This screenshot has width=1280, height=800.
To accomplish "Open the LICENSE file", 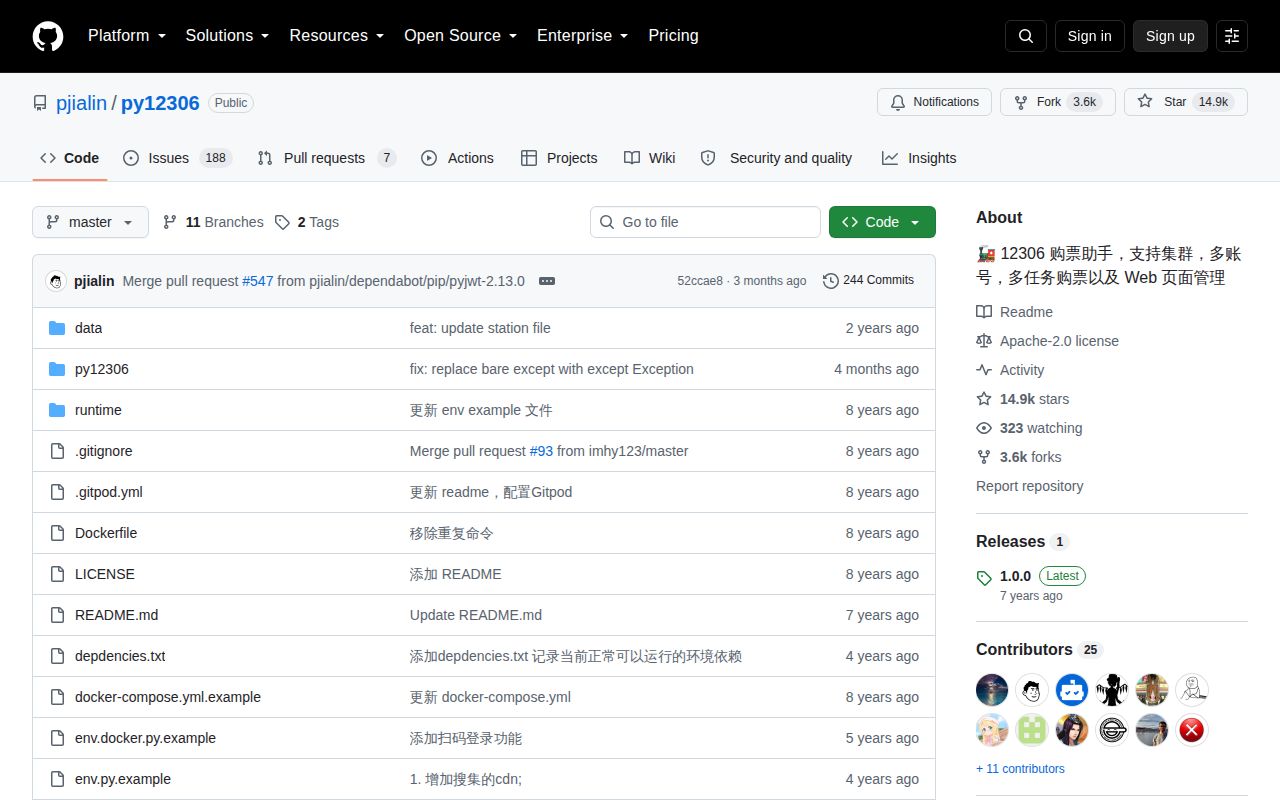I will (105, 574).
